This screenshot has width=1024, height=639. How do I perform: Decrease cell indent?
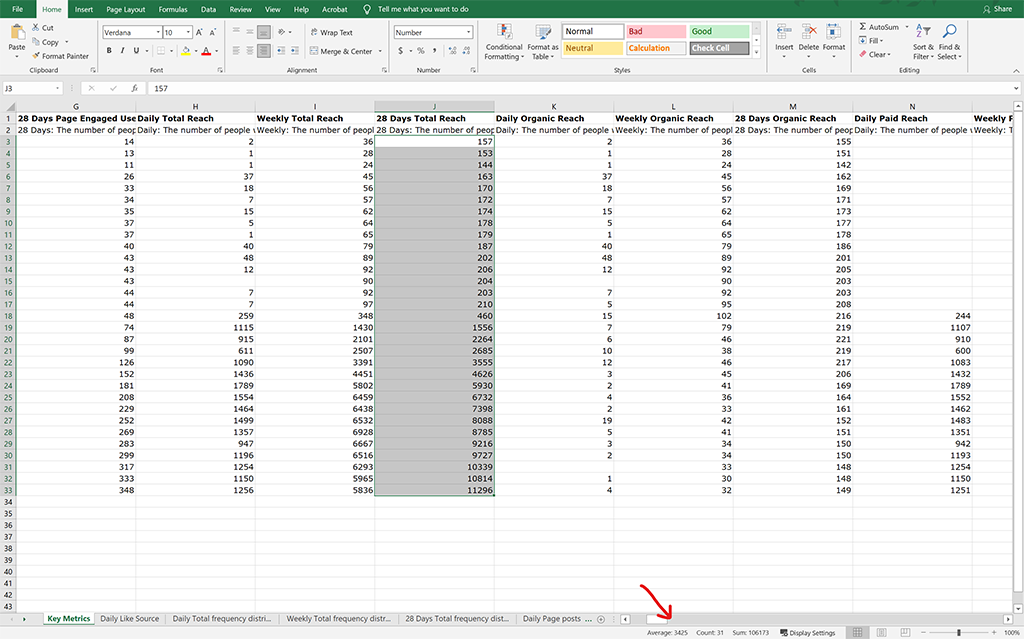pos(281,50)
